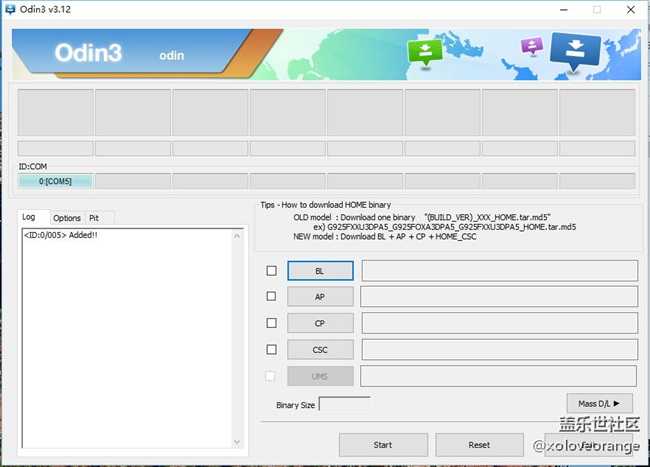This screenshot has width=650, height=467.
Task: Click the 'NEW model' tips line
Action: 385,237
